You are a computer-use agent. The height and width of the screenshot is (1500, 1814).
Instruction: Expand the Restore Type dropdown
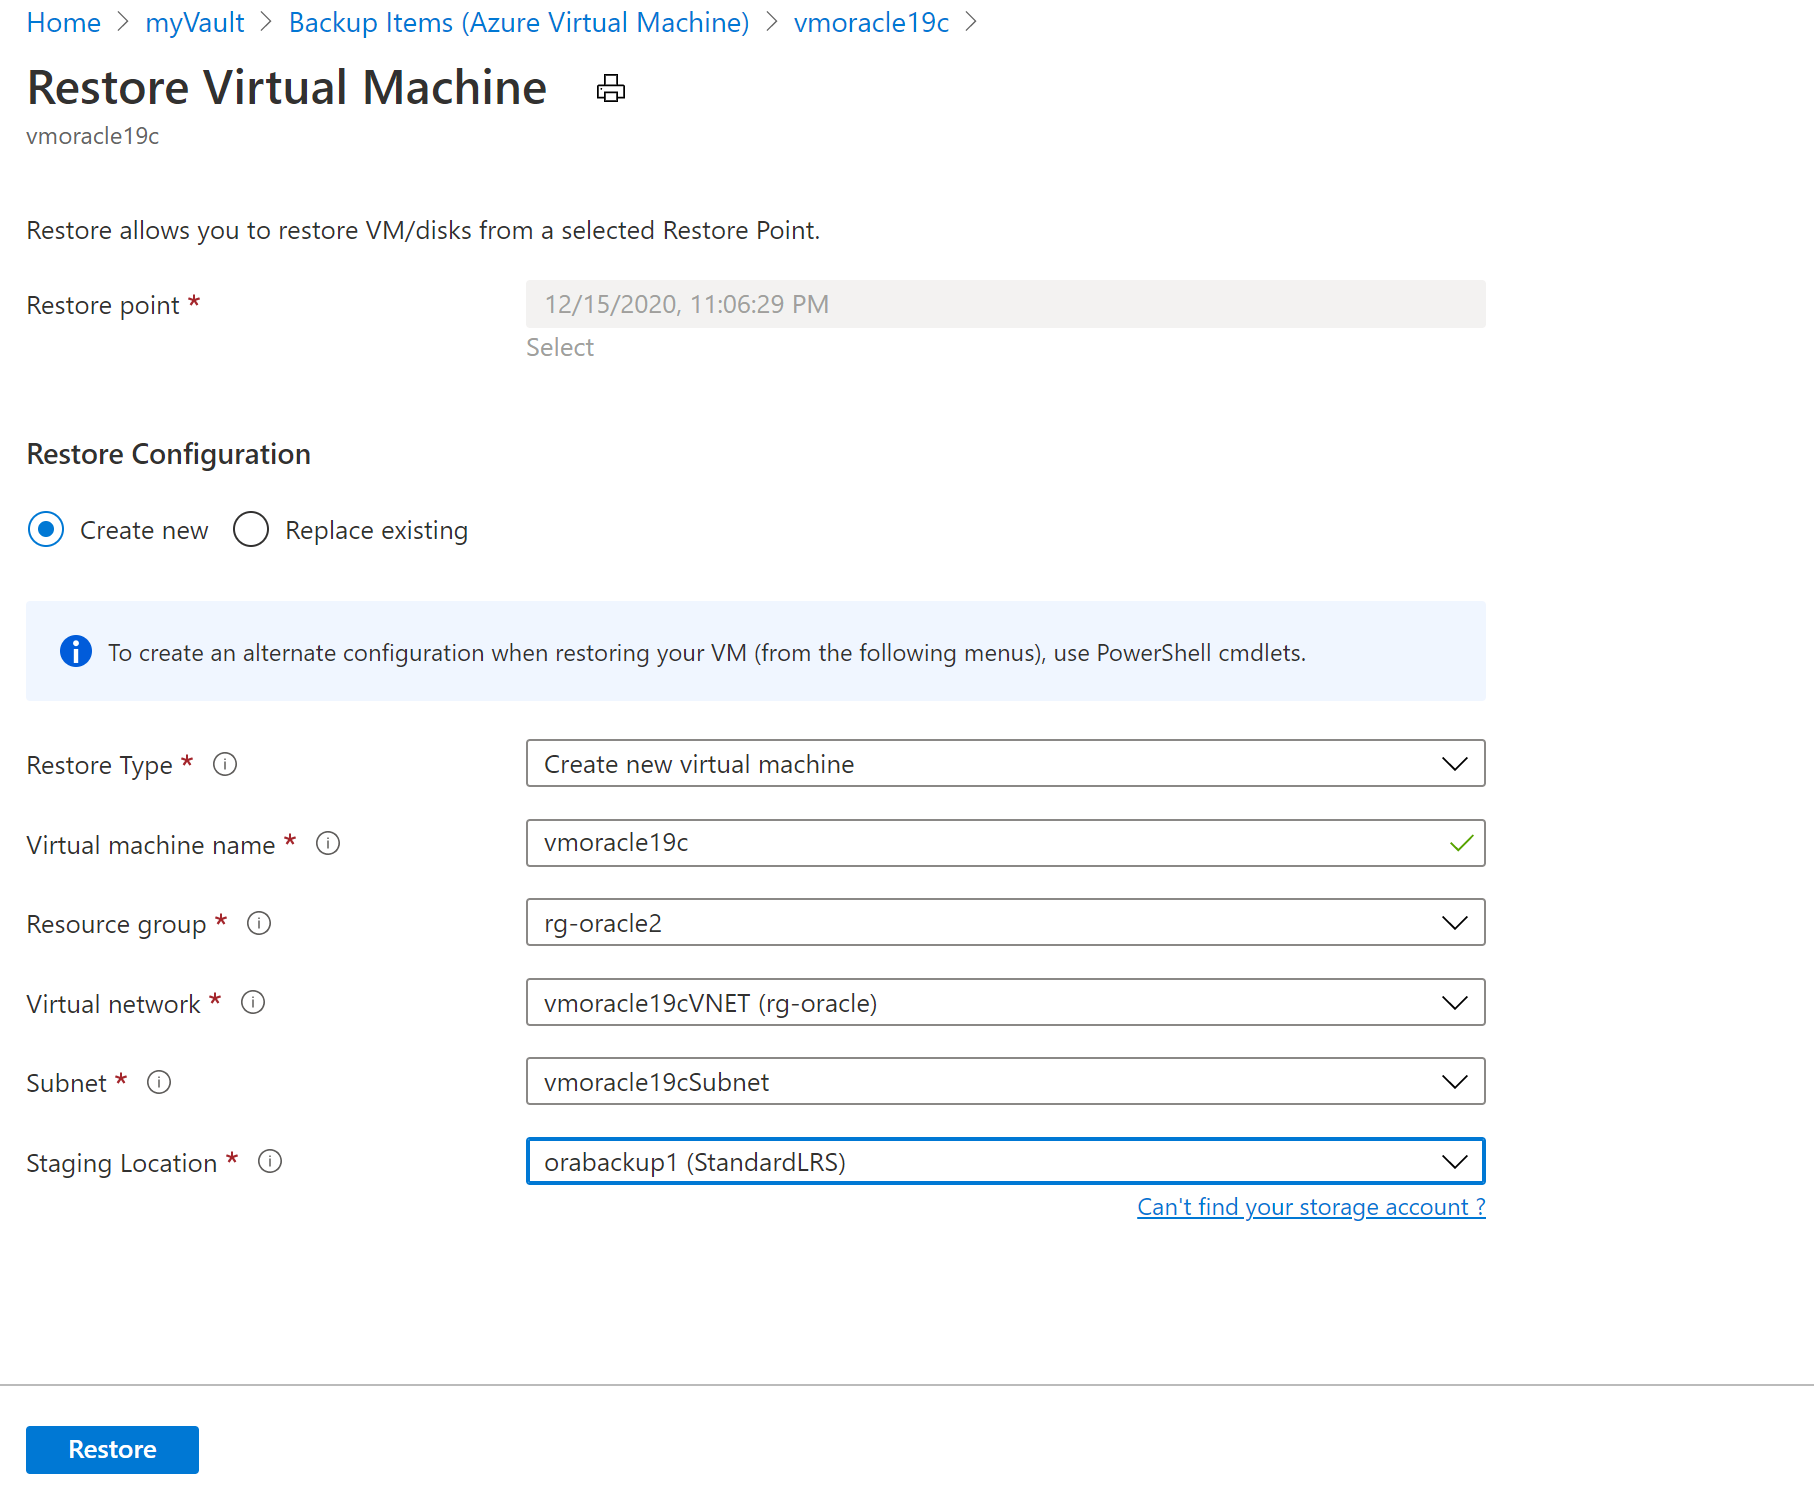click(x=1005, y=764)
